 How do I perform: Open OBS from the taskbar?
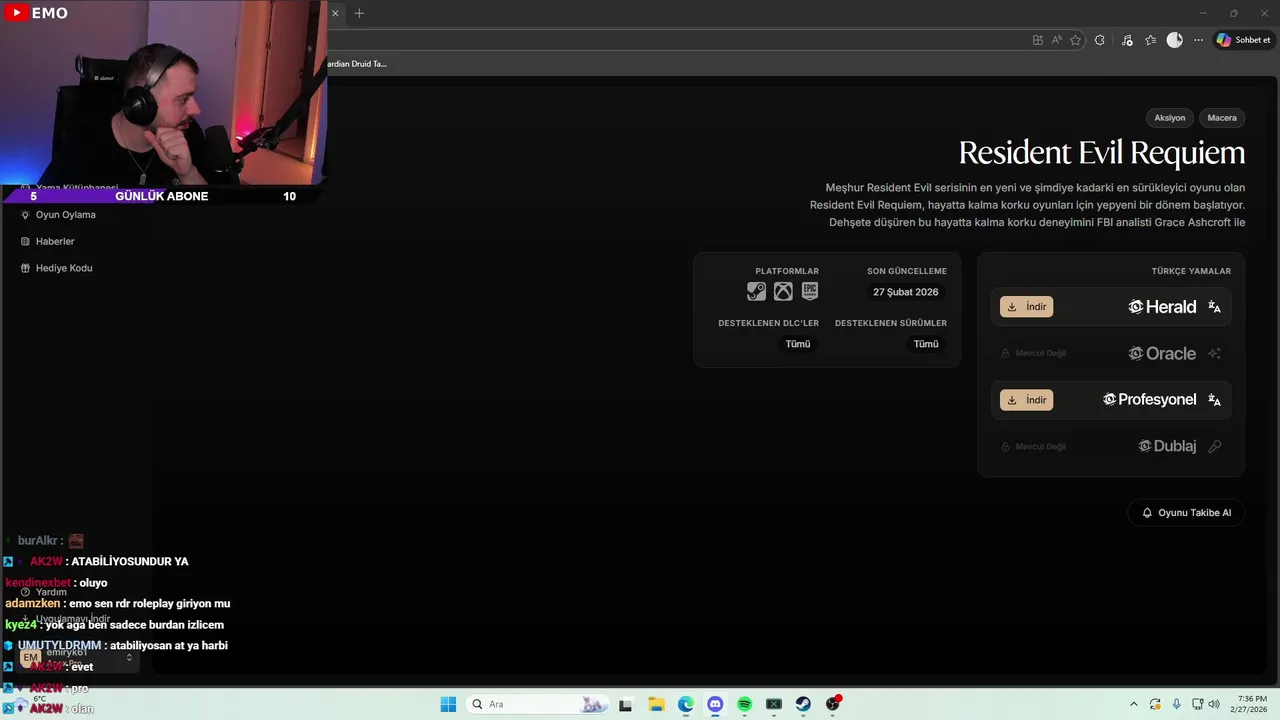click(x=833, y=704)
